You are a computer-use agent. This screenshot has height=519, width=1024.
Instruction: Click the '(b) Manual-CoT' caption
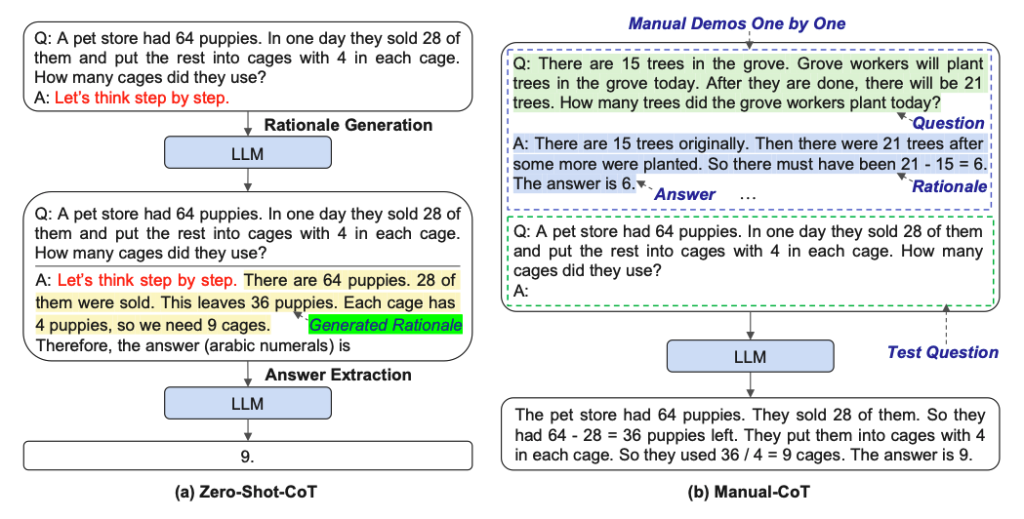click(748, 492)
